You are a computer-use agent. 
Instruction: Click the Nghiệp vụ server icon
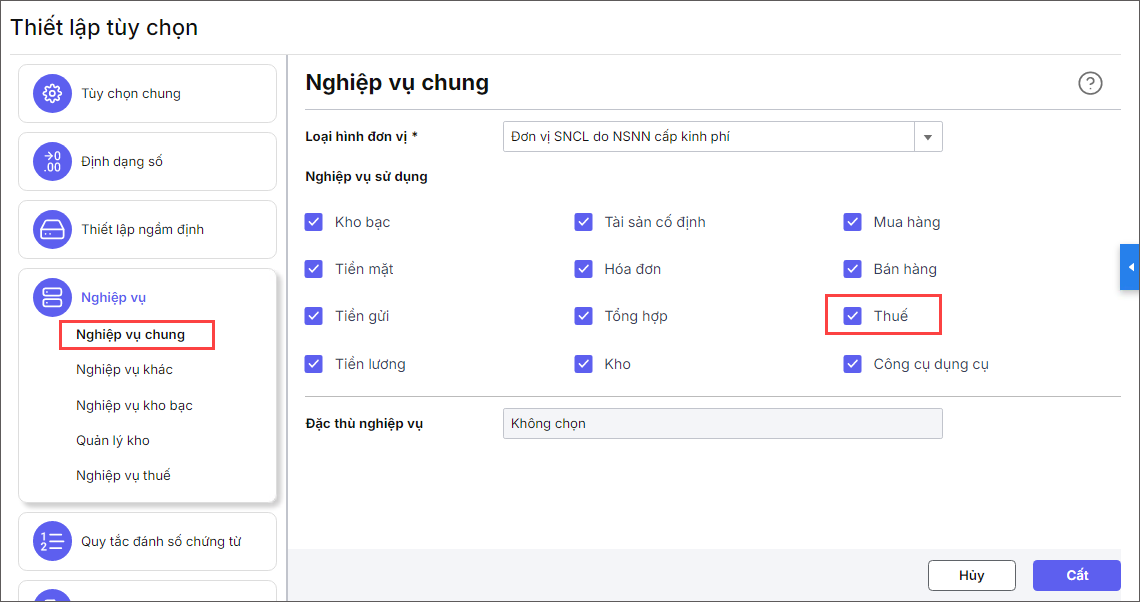pyautogui.click(x=52, y=297)
